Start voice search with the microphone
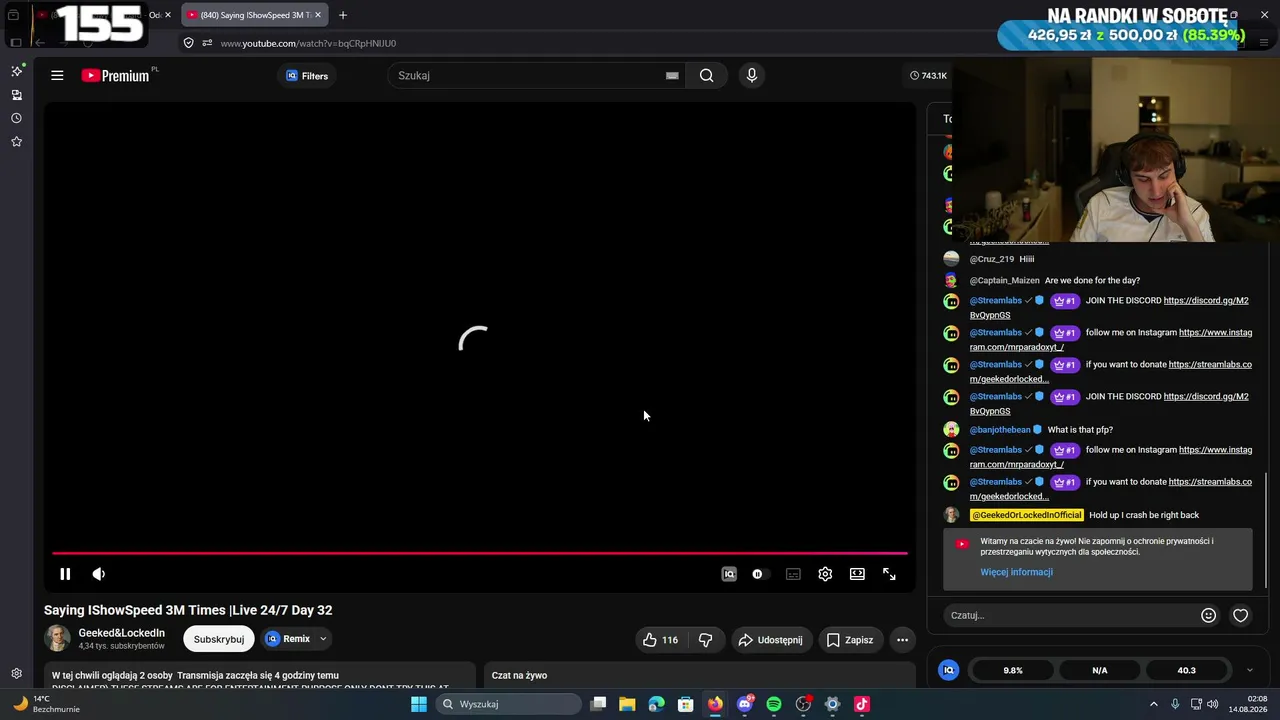 (x=752, y=75)
